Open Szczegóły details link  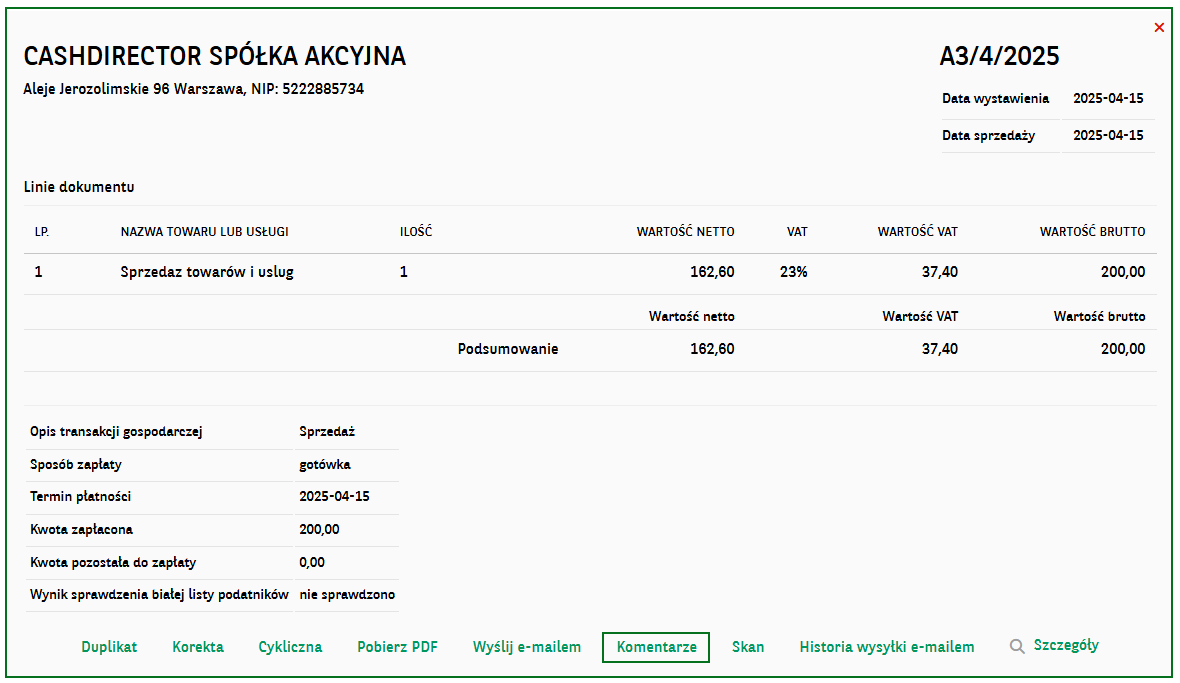[1066, 645]
